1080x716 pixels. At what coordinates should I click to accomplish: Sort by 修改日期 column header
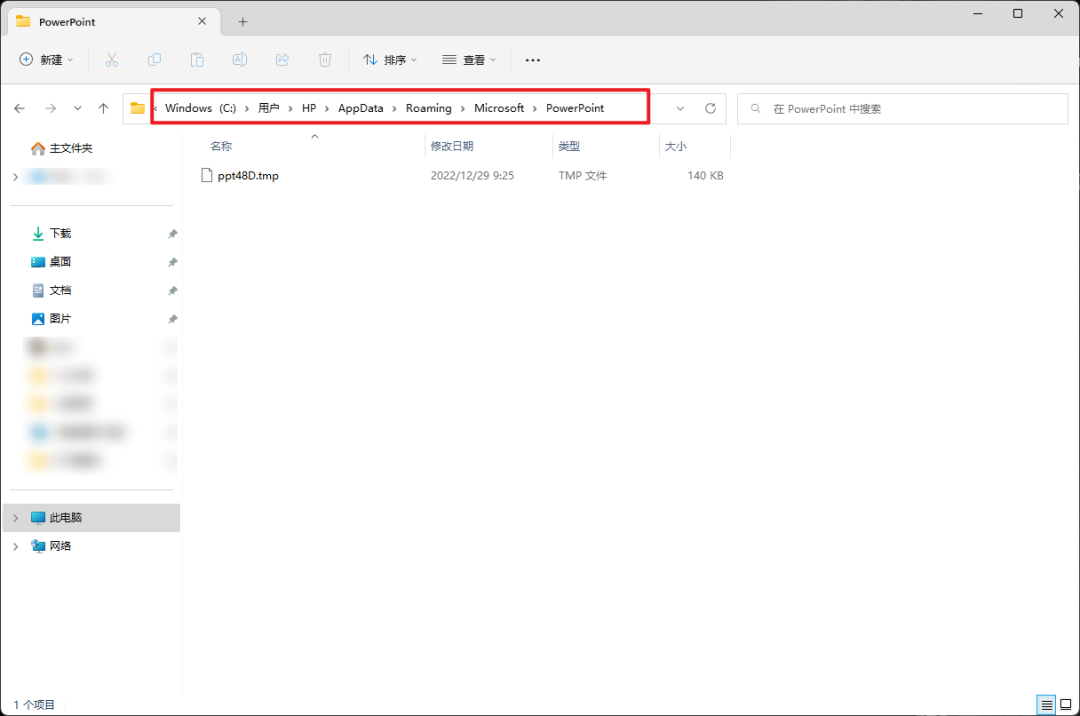(x=452, y=146)
